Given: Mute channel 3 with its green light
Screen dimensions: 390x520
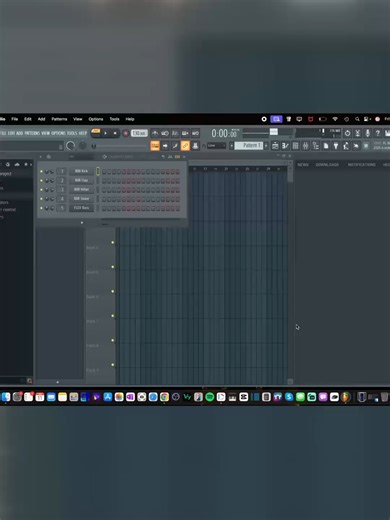Looking at the screenshot, I should pos(41,190).
